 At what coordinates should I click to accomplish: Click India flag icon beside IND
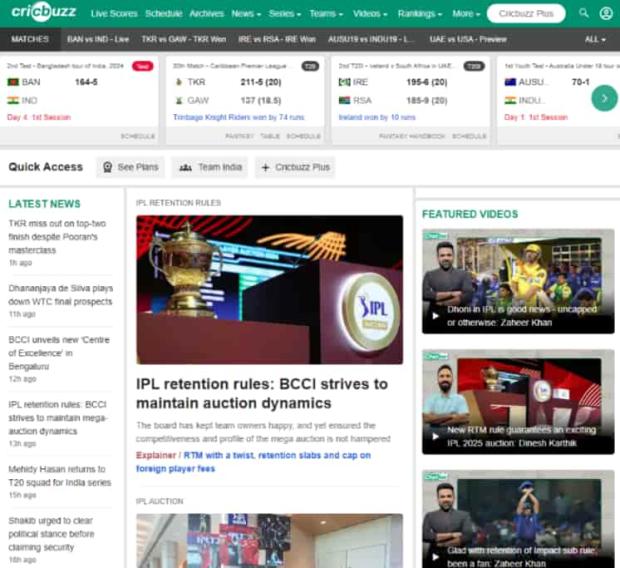click(x=13, y=100)
